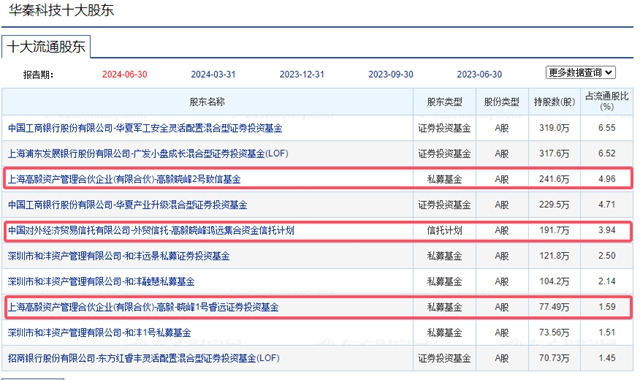Click the 2.14 percentage cell
640x380 pixels.
click(x=607, y=282)
